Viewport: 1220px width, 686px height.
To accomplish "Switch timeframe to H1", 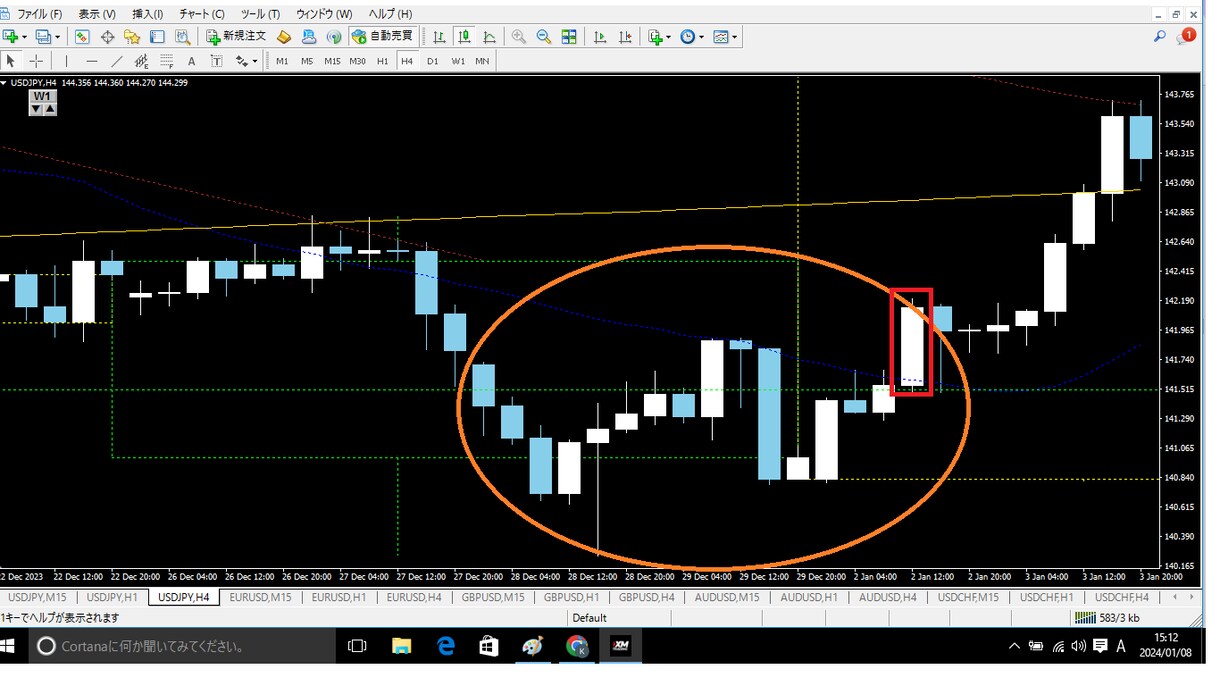I will click(382, 61).
